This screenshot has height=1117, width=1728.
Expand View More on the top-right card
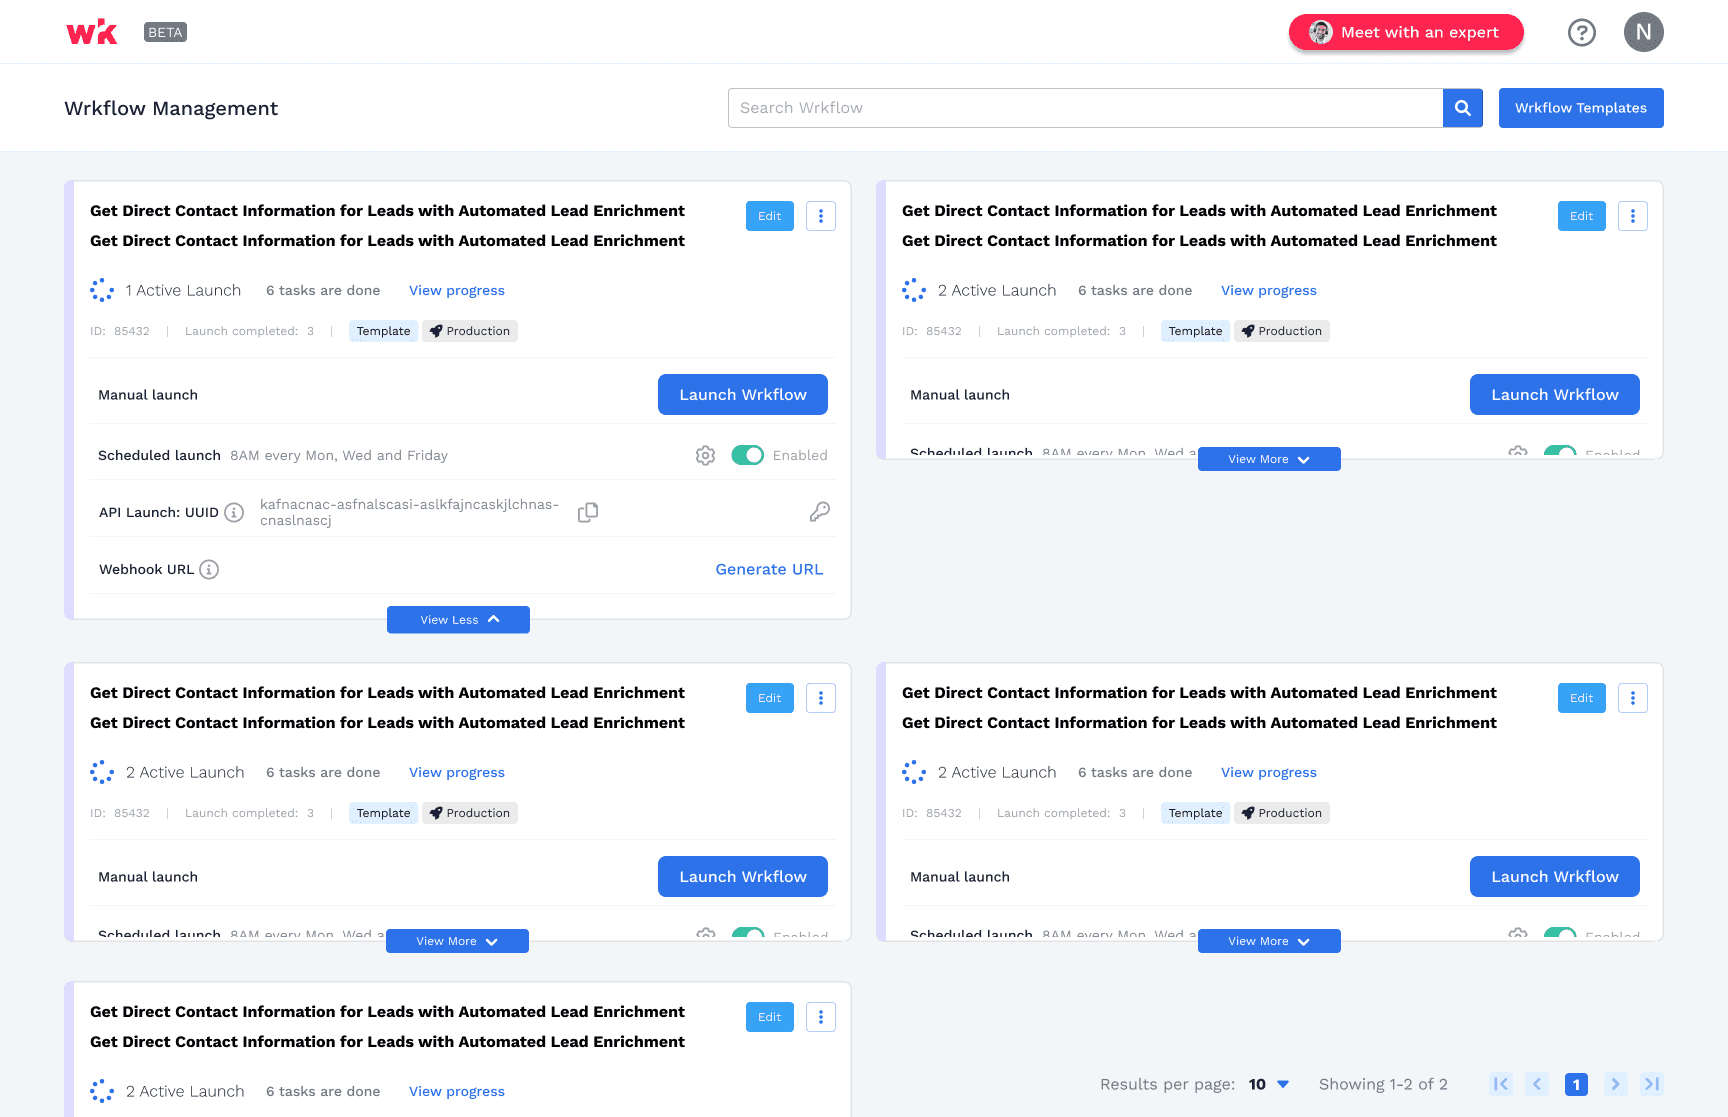[1268, 458]
